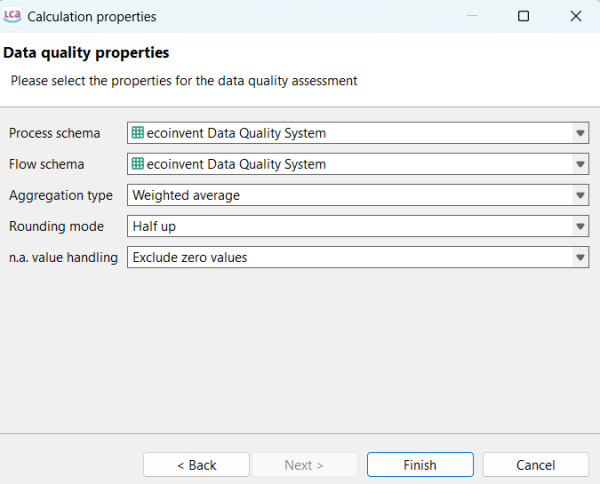Click the table icon in the Process schema field

138,133
